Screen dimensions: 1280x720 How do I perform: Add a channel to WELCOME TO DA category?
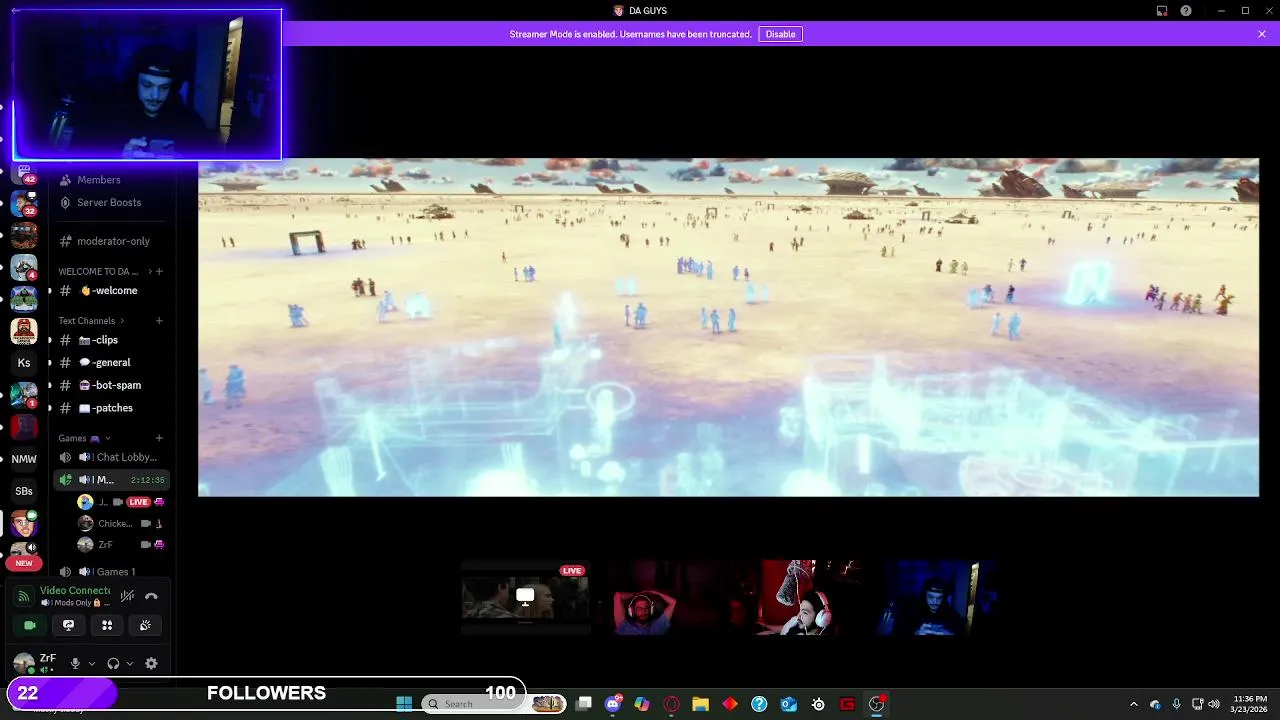(x=159, y=271)
